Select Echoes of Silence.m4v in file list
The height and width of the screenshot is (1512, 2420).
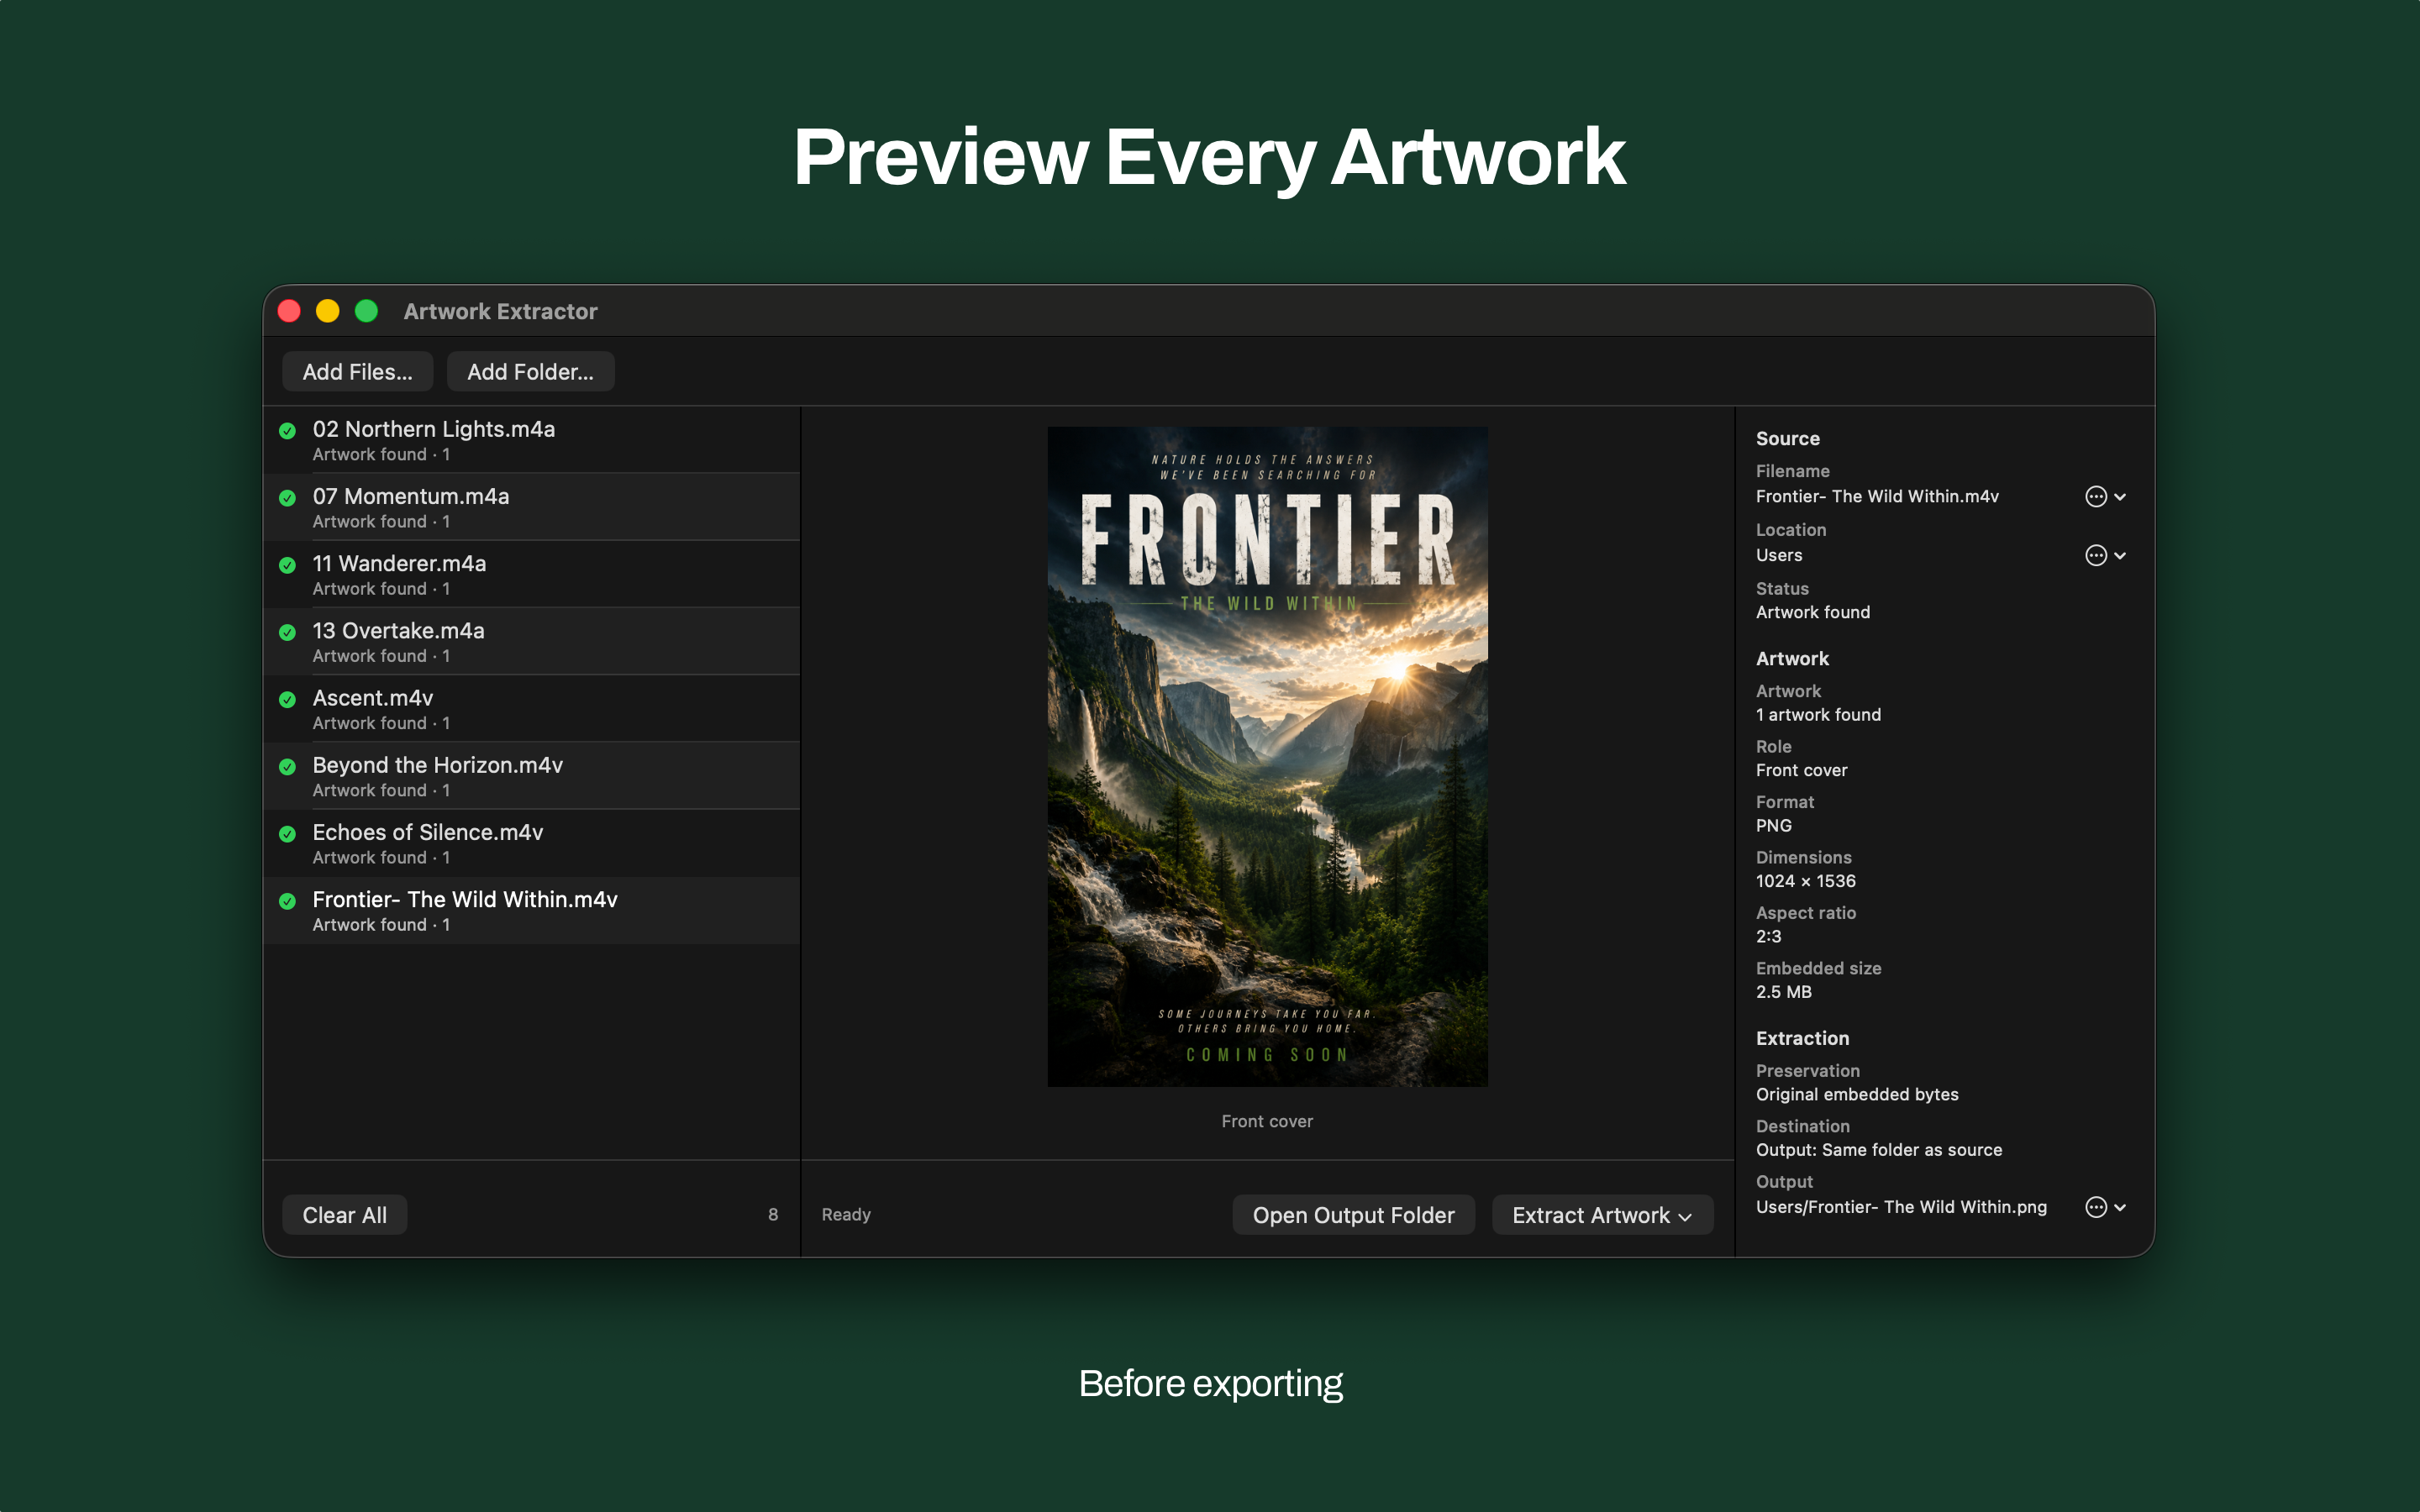(x=532, y=843)
